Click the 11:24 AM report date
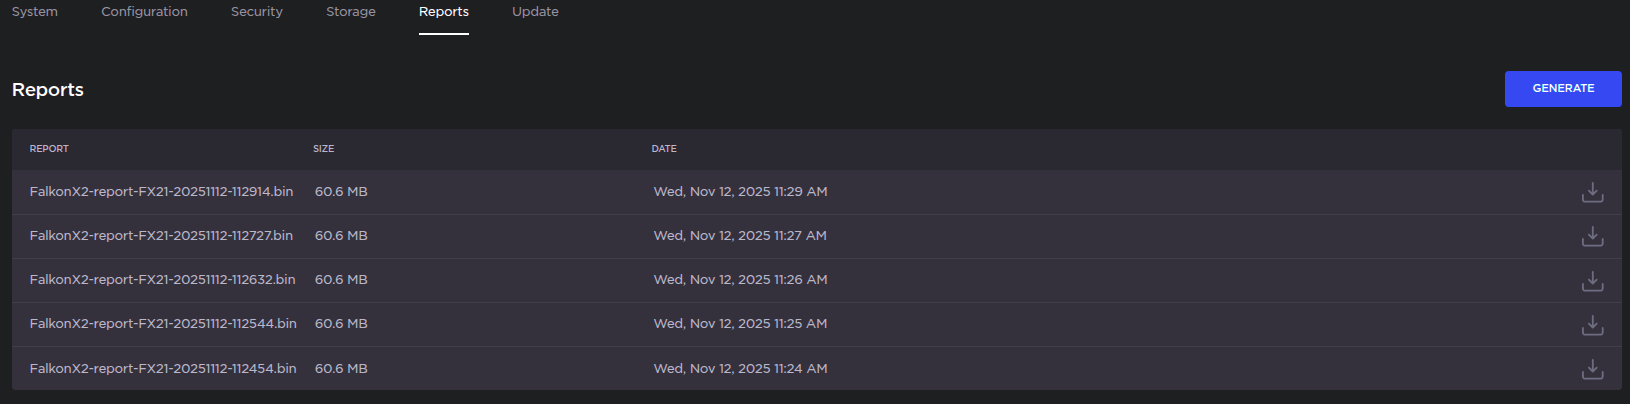The image size is (1630, 404). coord(740,369)
